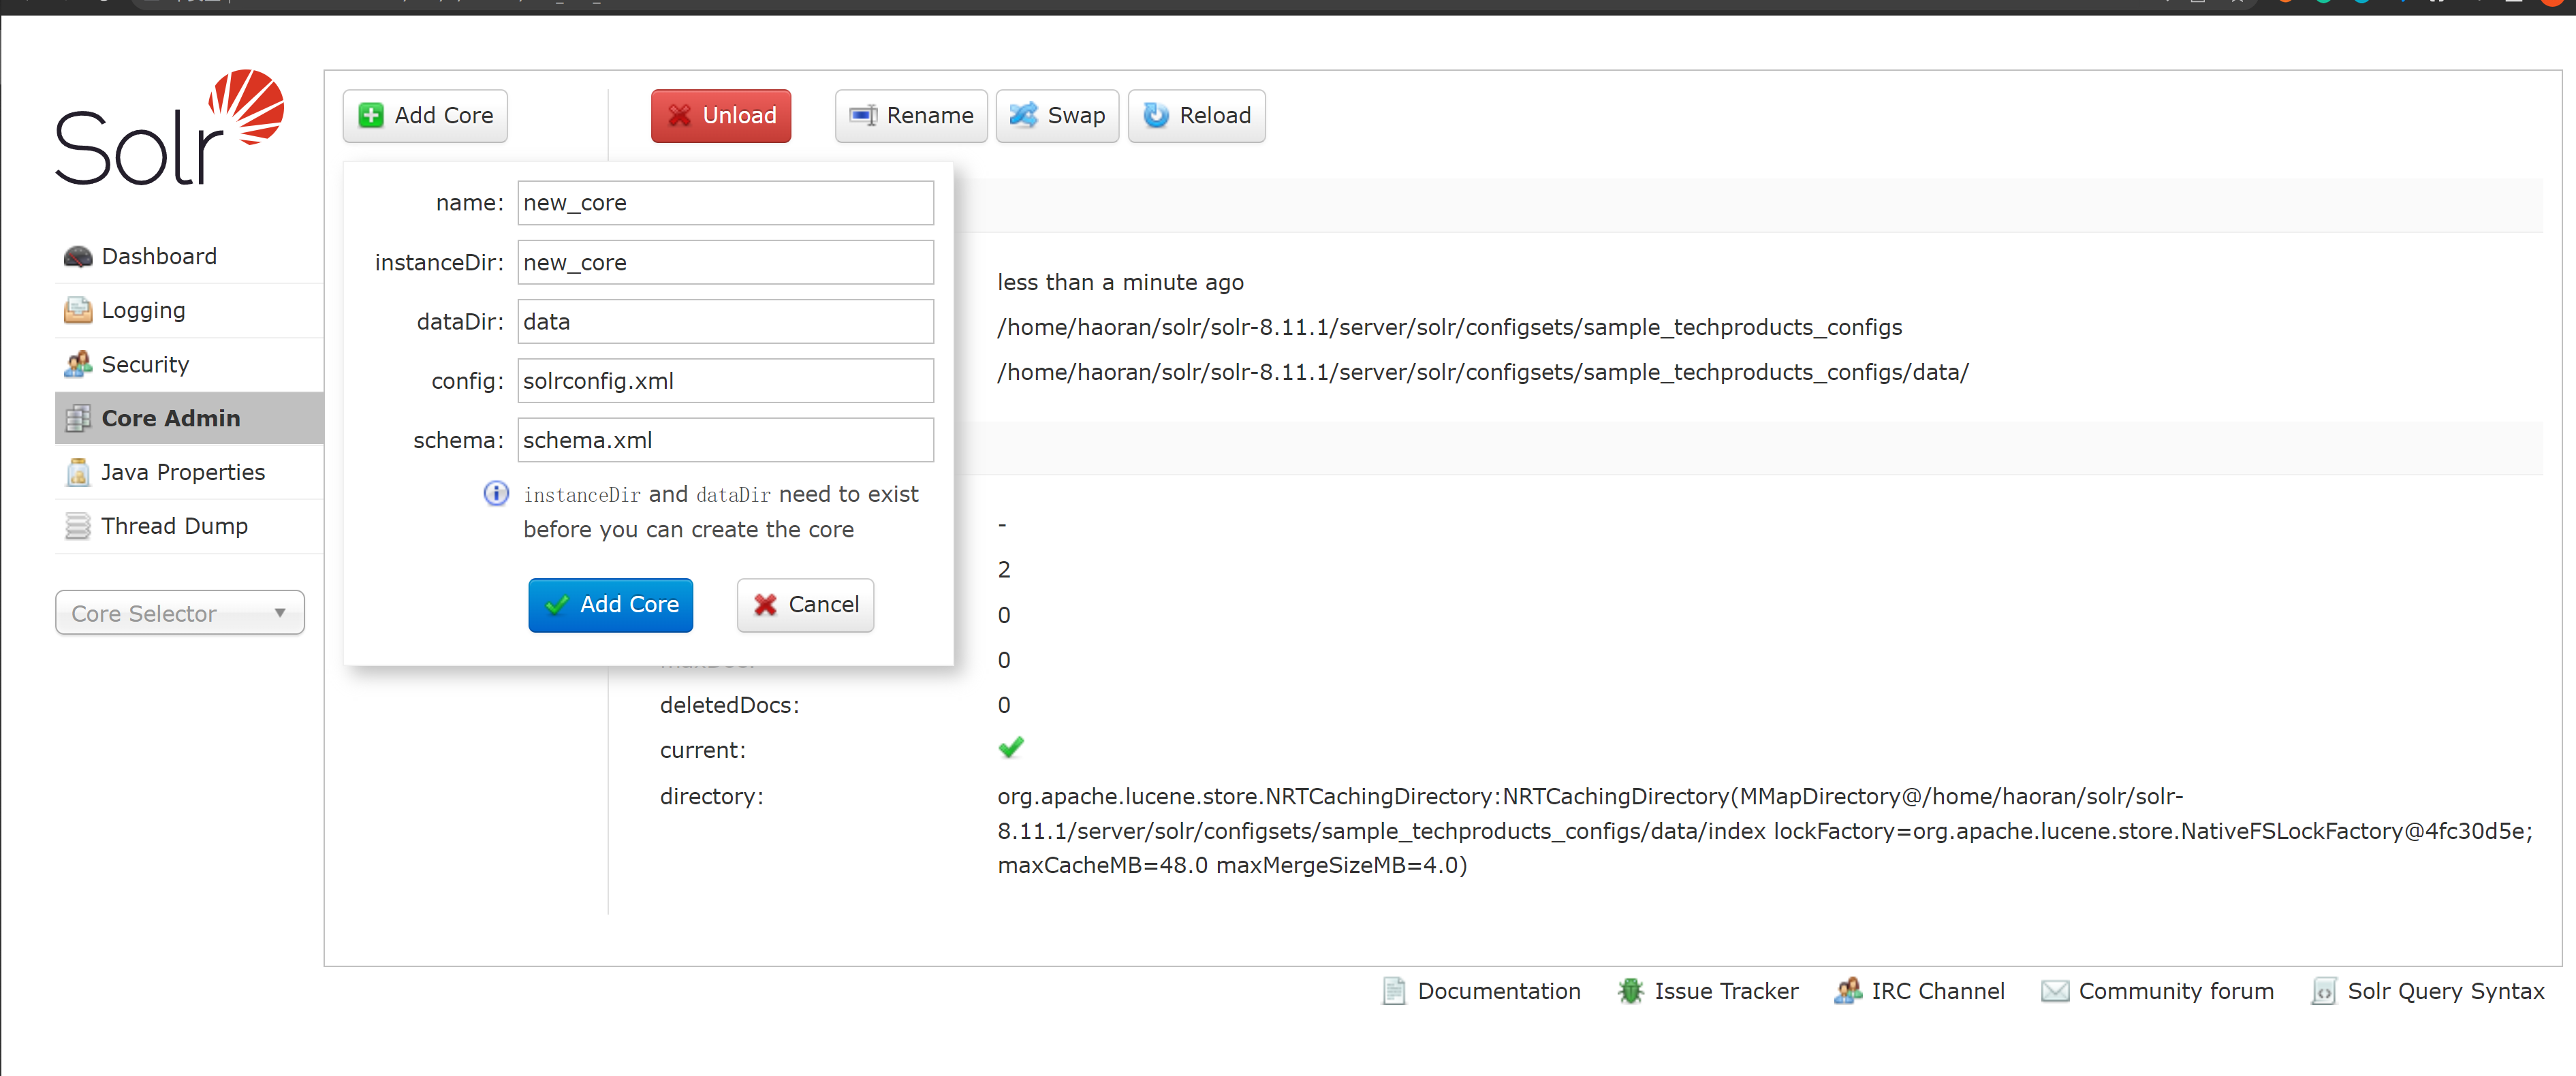Expand the Core Selector dropdown
Viewport: 2576px width, 1076px height.
(x=180, y=613)
